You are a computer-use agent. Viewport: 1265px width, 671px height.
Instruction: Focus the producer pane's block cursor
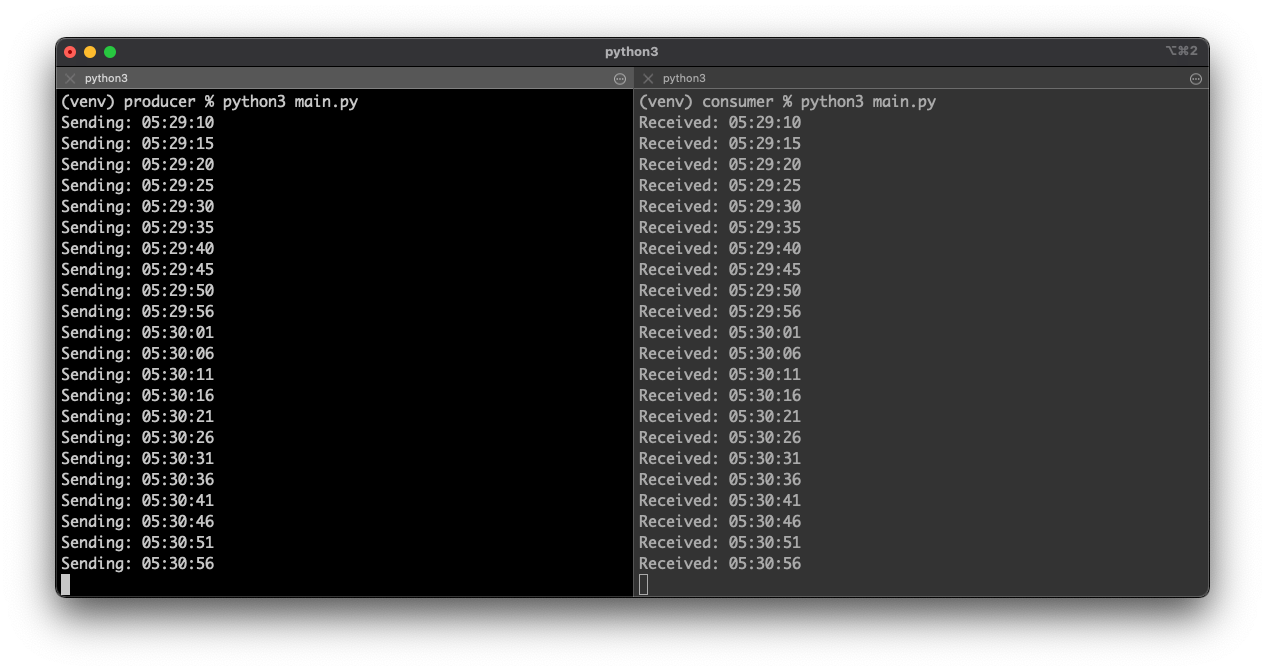pyautogui.click(x=66, y=584)
